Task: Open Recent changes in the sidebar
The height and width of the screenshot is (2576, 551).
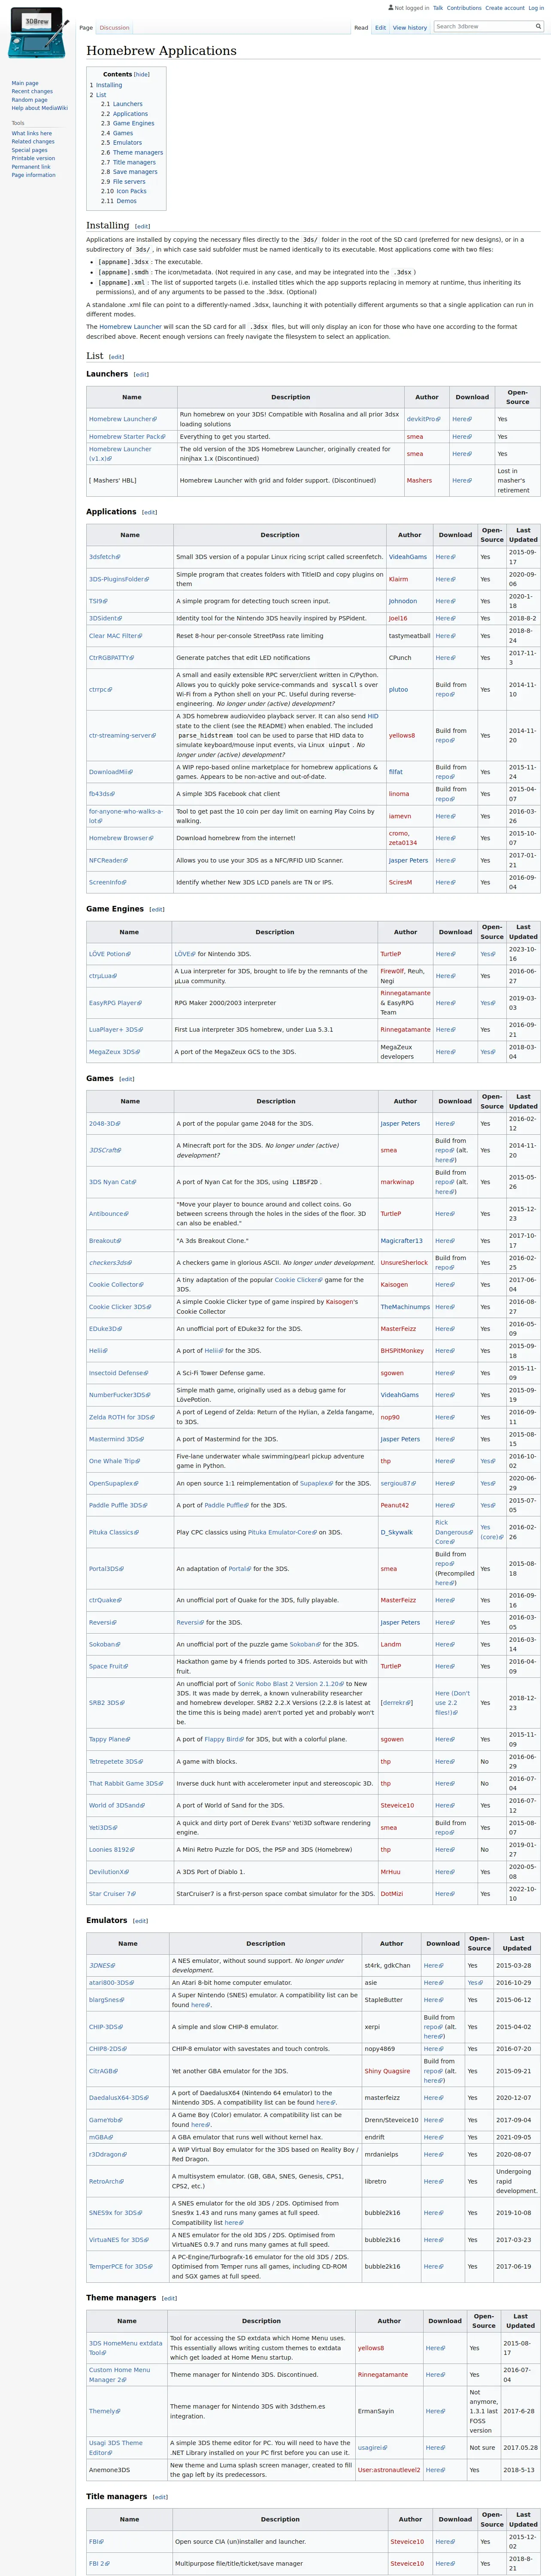Action: (x=32, y=92)
